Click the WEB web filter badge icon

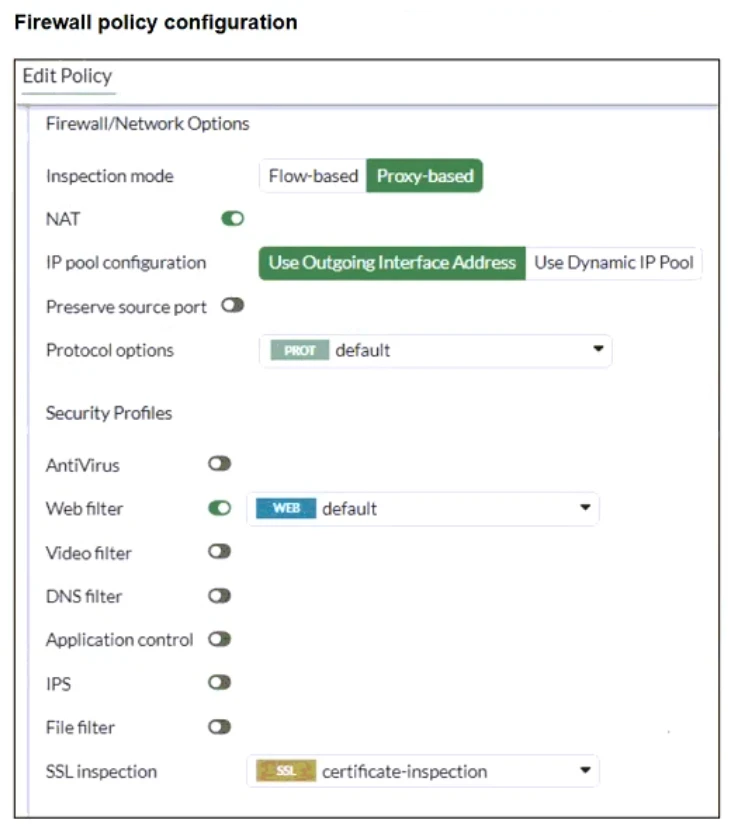286,509
